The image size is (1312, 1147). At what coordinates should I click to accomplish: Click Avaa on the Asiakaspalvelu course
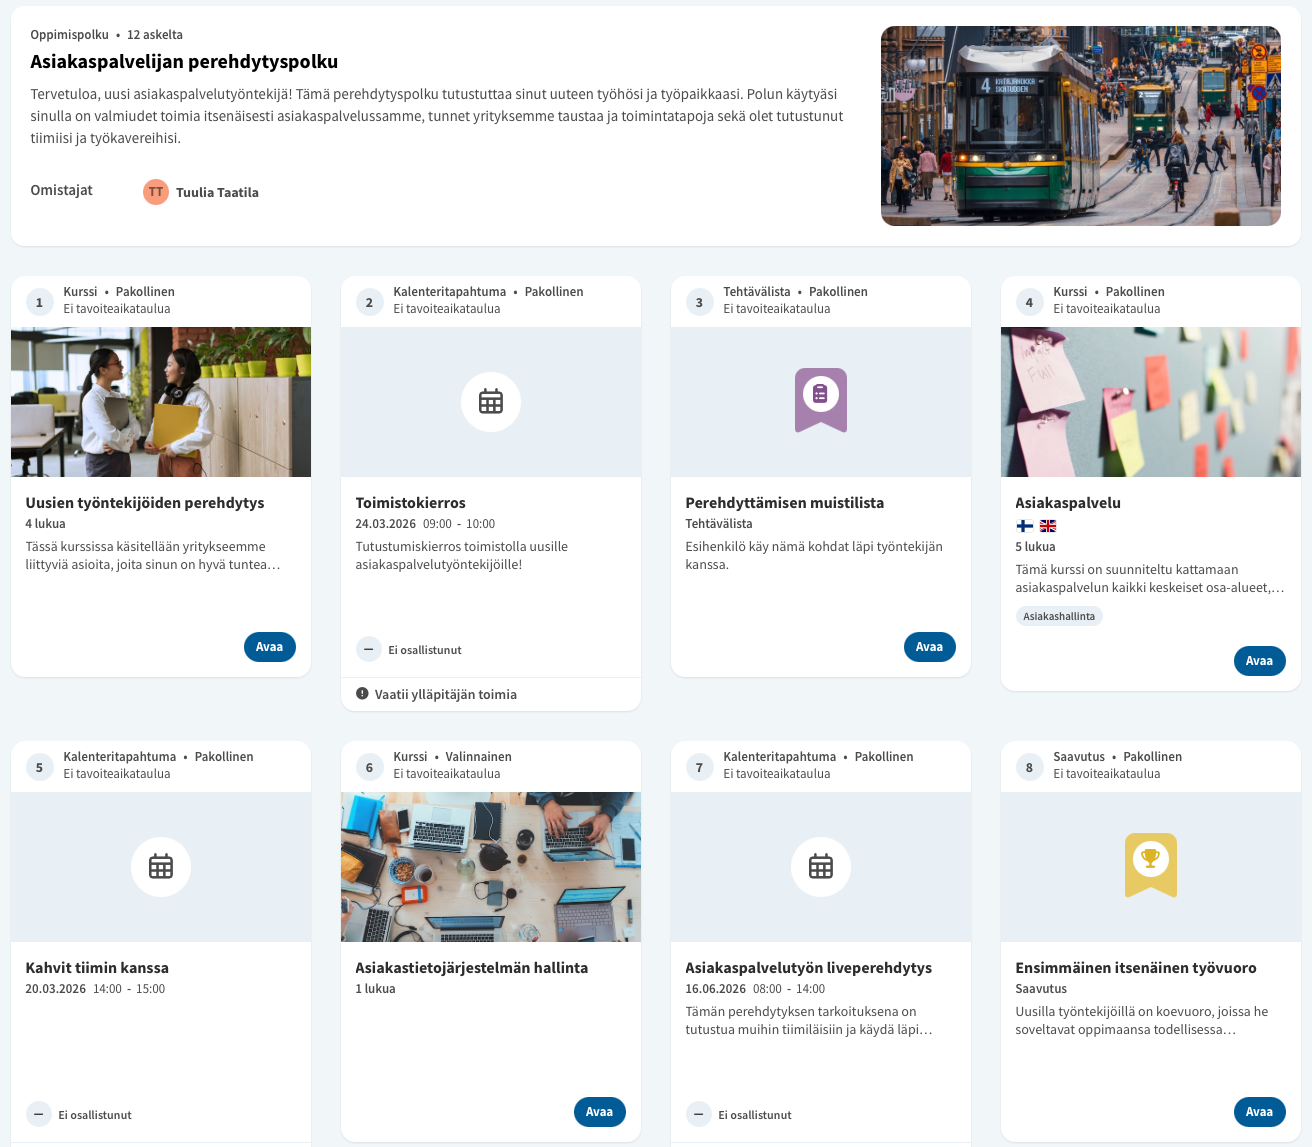click(x=1260, y=661)
